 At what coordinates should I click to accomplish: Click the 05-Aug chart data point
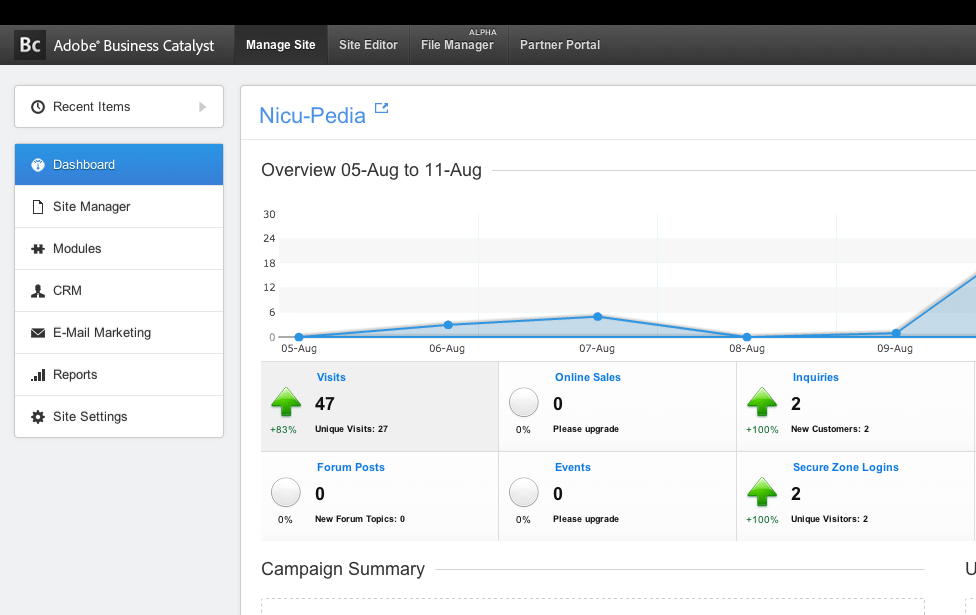(x=299, y=337)
